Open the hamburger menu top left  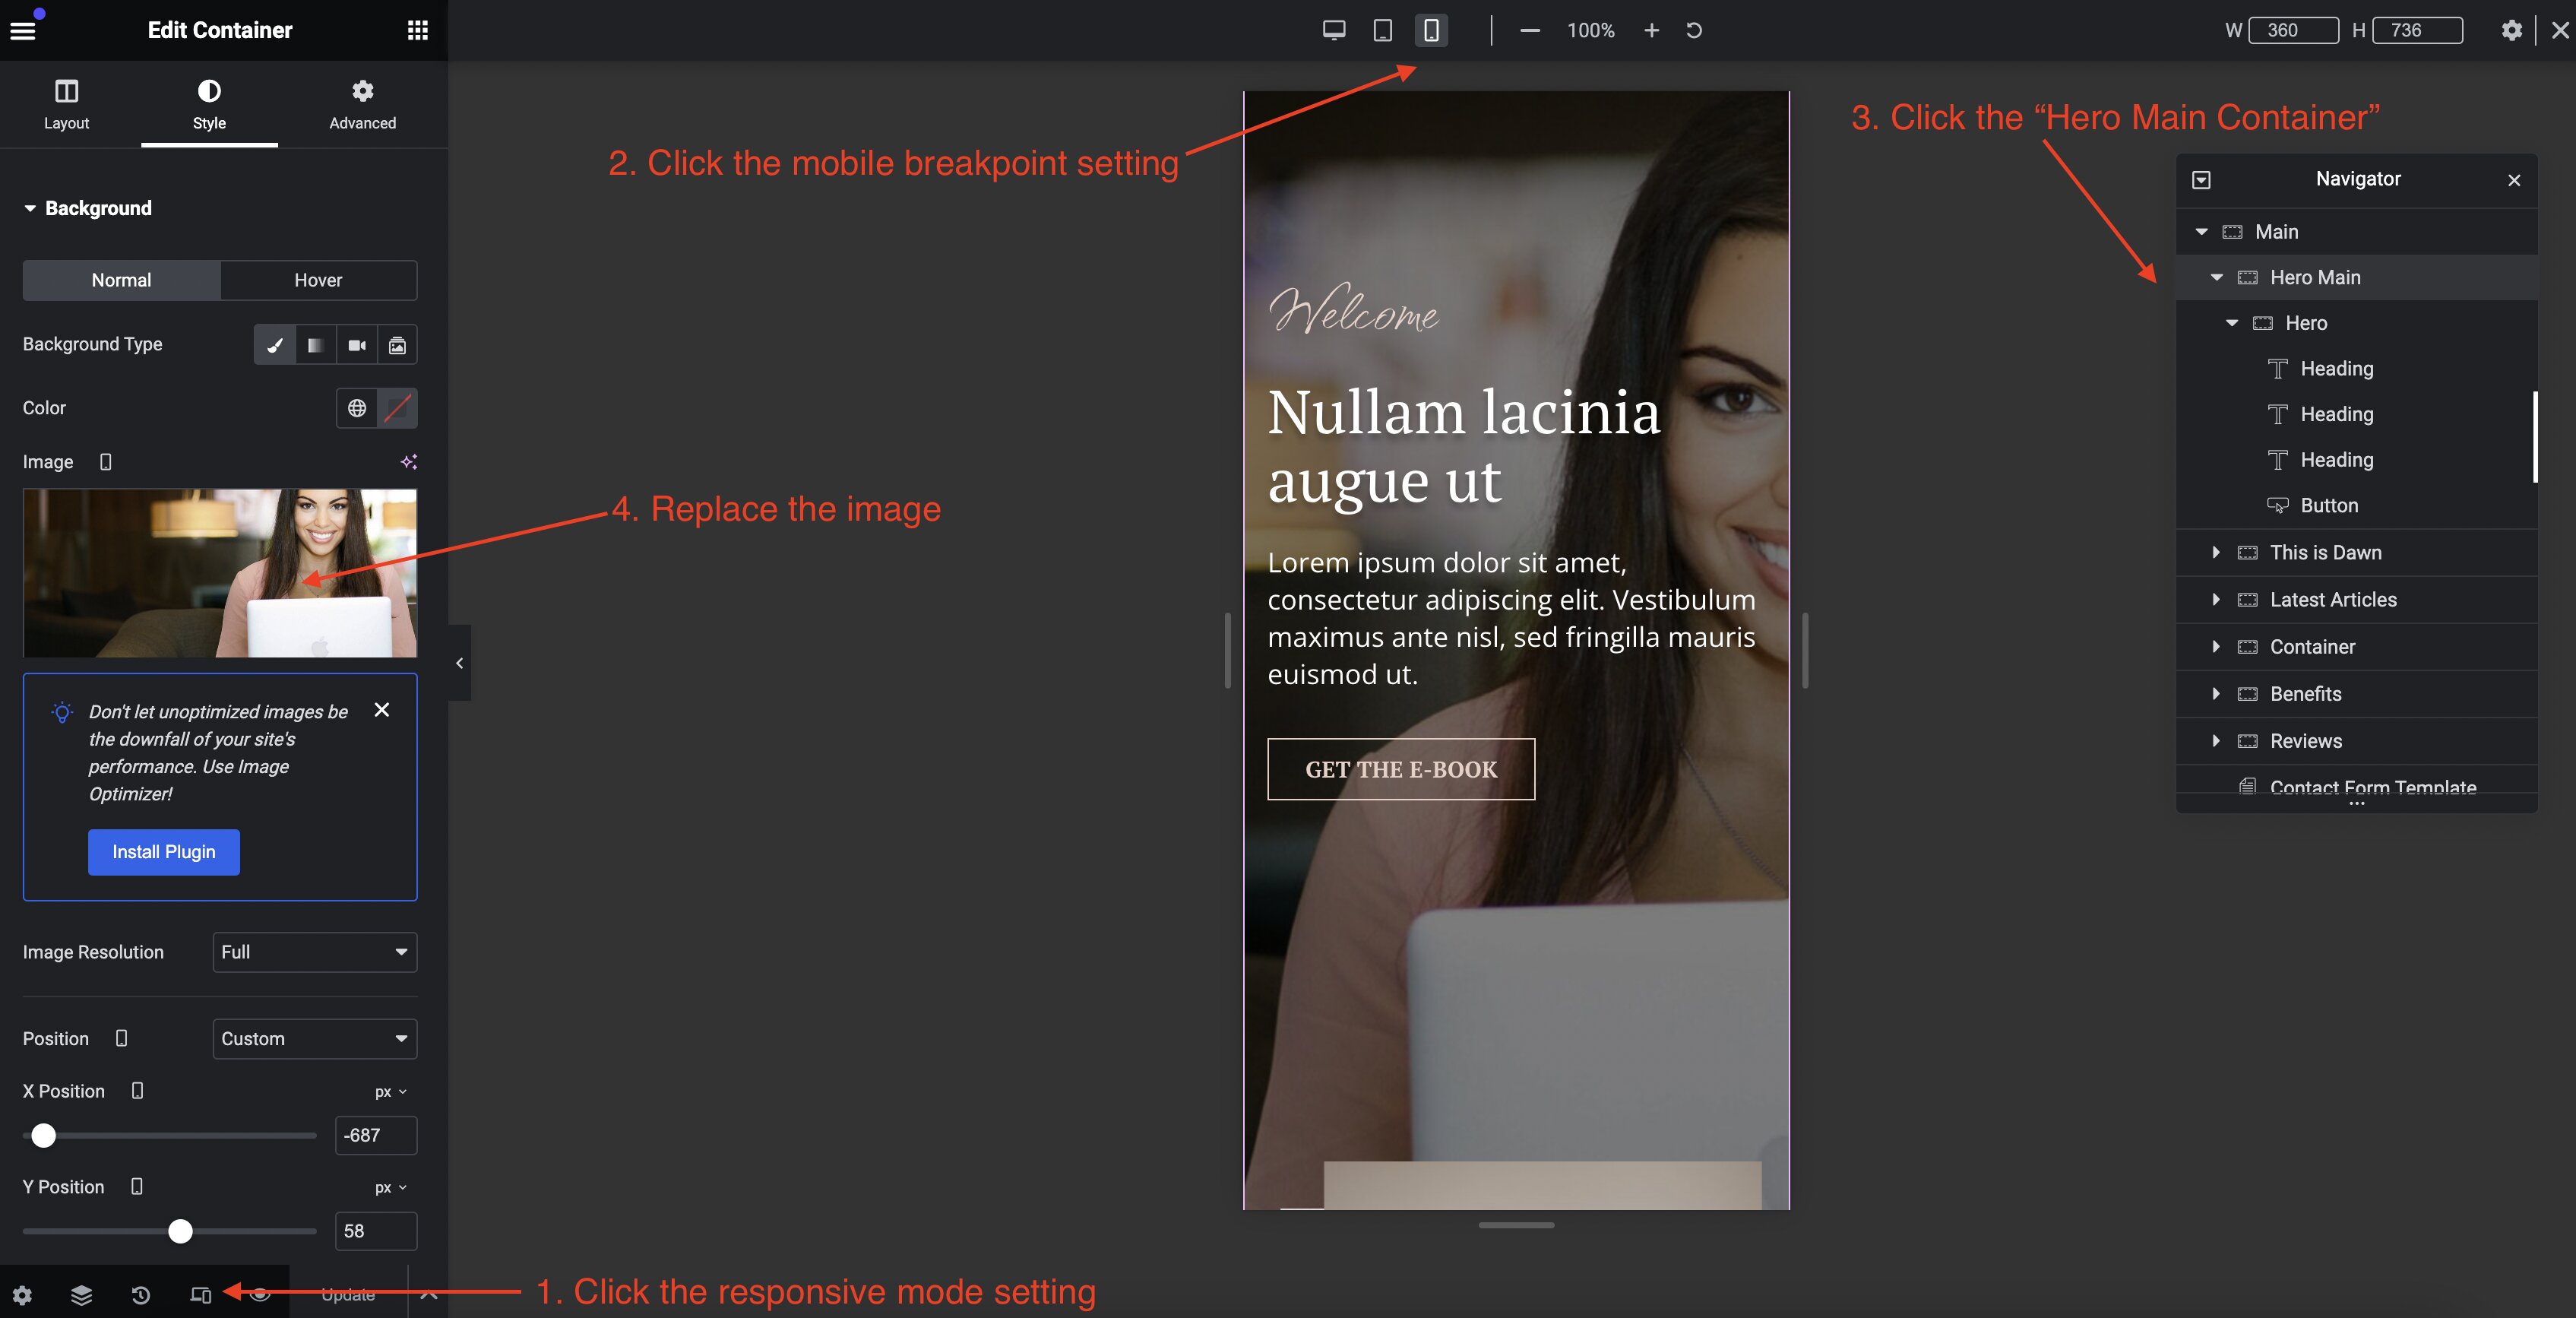[x=23, y=29]
